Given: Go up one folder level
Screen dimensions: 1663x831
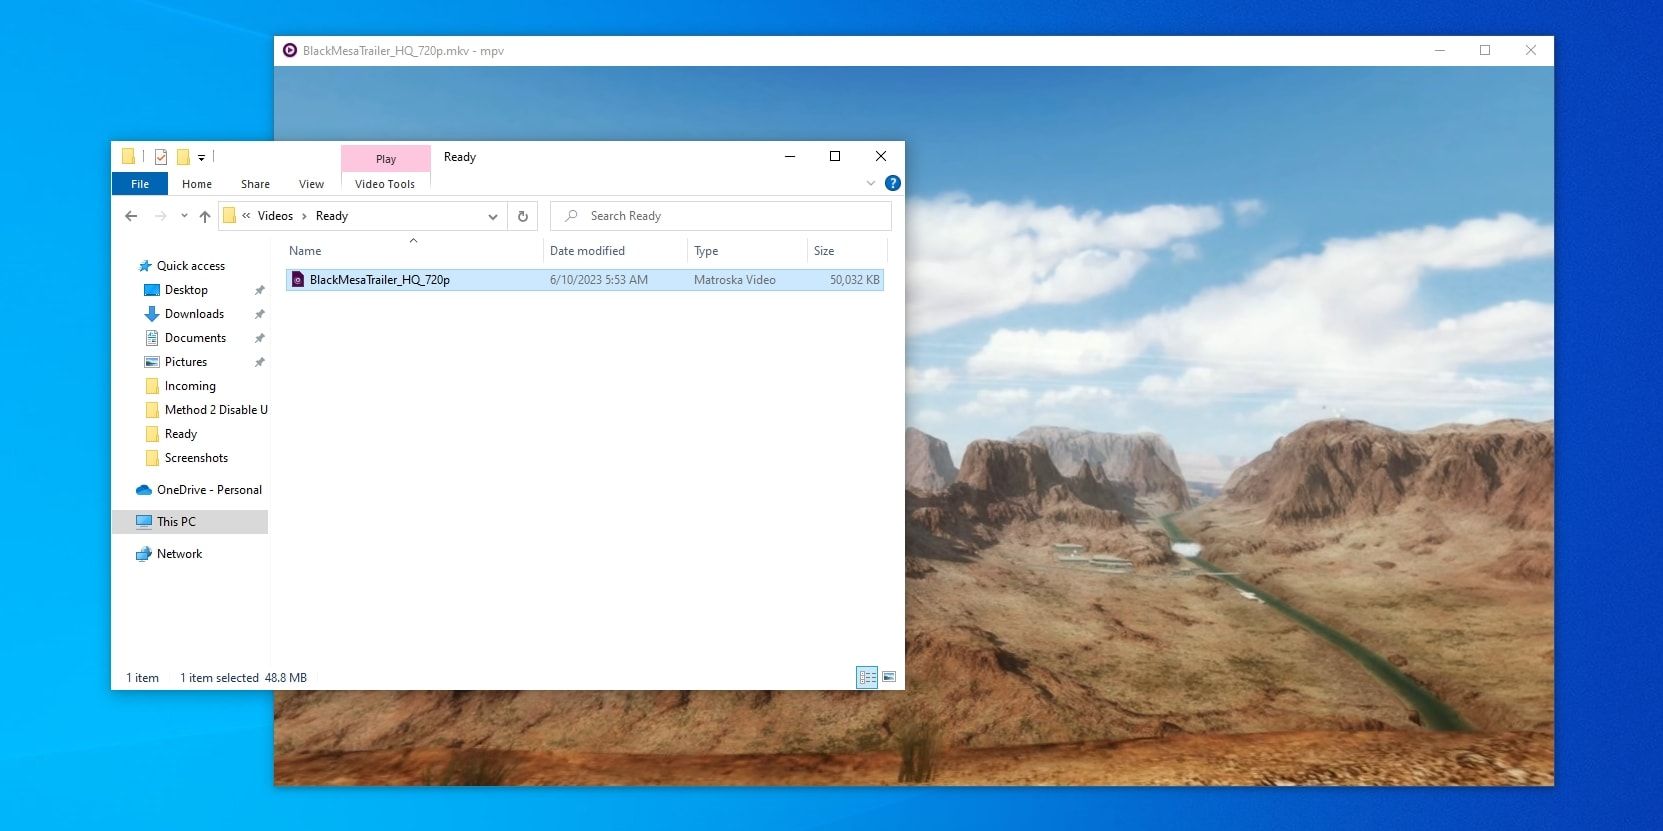Looking at the screenshot, I should pos(205,216).
